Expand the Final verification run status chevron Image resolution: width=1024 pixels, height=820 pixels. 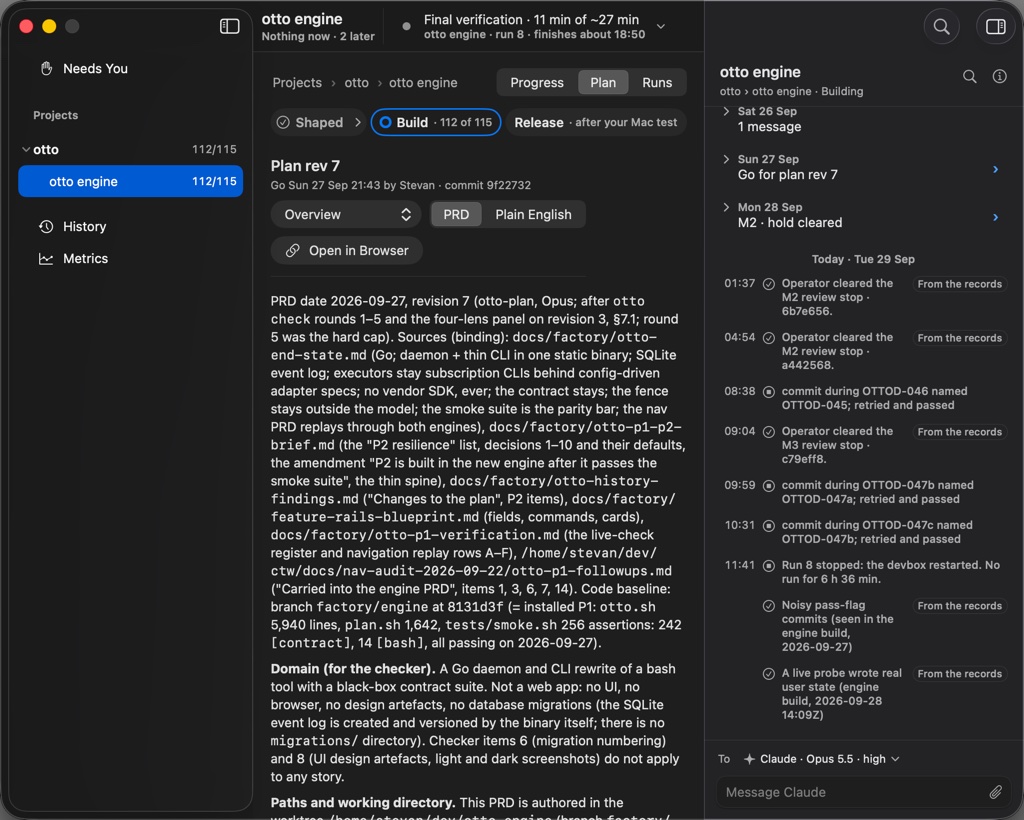click(x=661, y=27)
